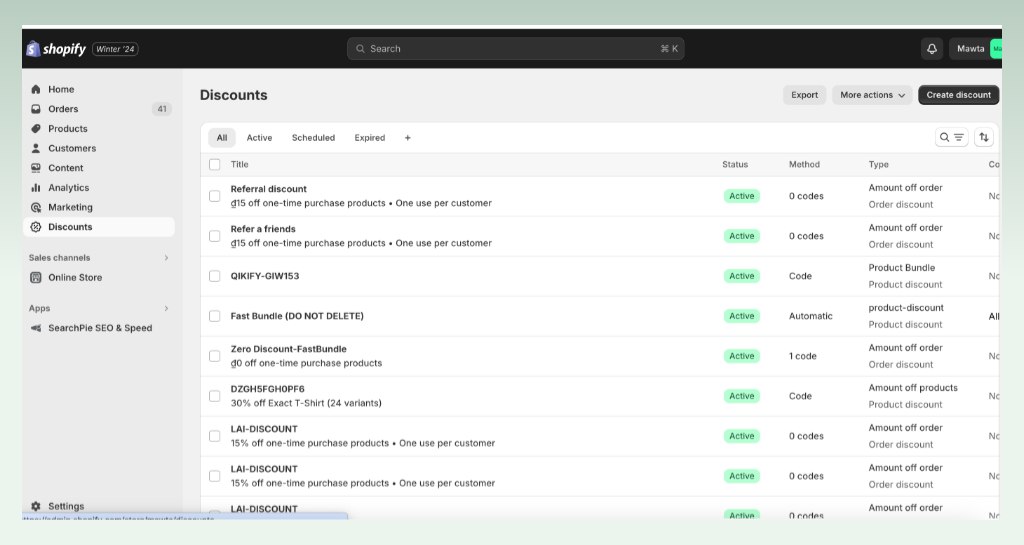Click the Online Store icon
Image resolution: width=1024 pixels, height=545 pixels.
coord(36,277)
